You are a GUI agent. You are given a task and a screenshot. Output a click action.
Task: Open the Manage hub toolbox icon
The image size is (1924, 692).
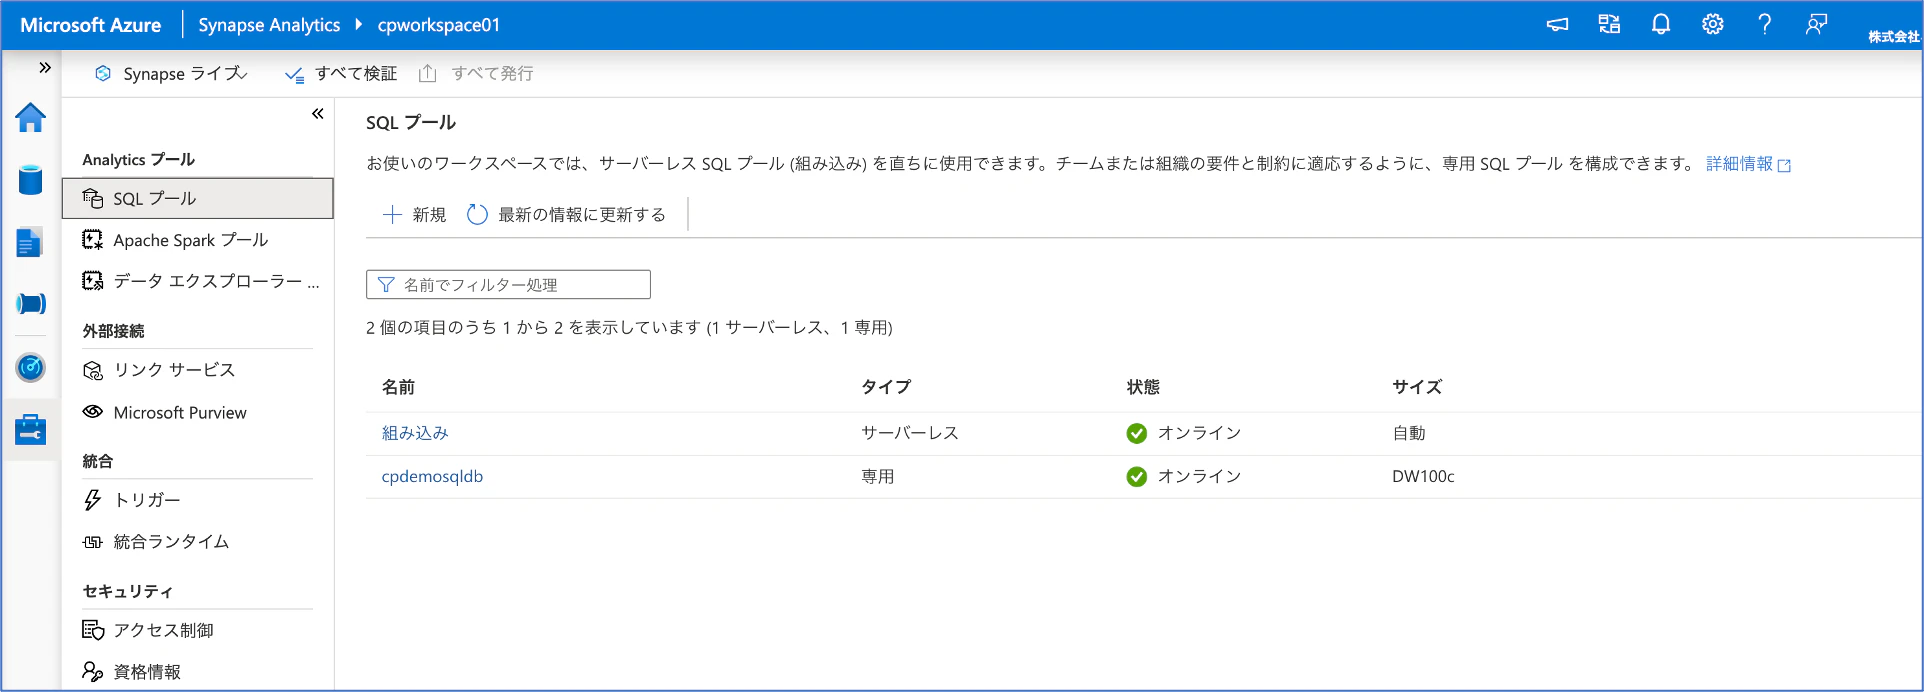coord(31,430)
